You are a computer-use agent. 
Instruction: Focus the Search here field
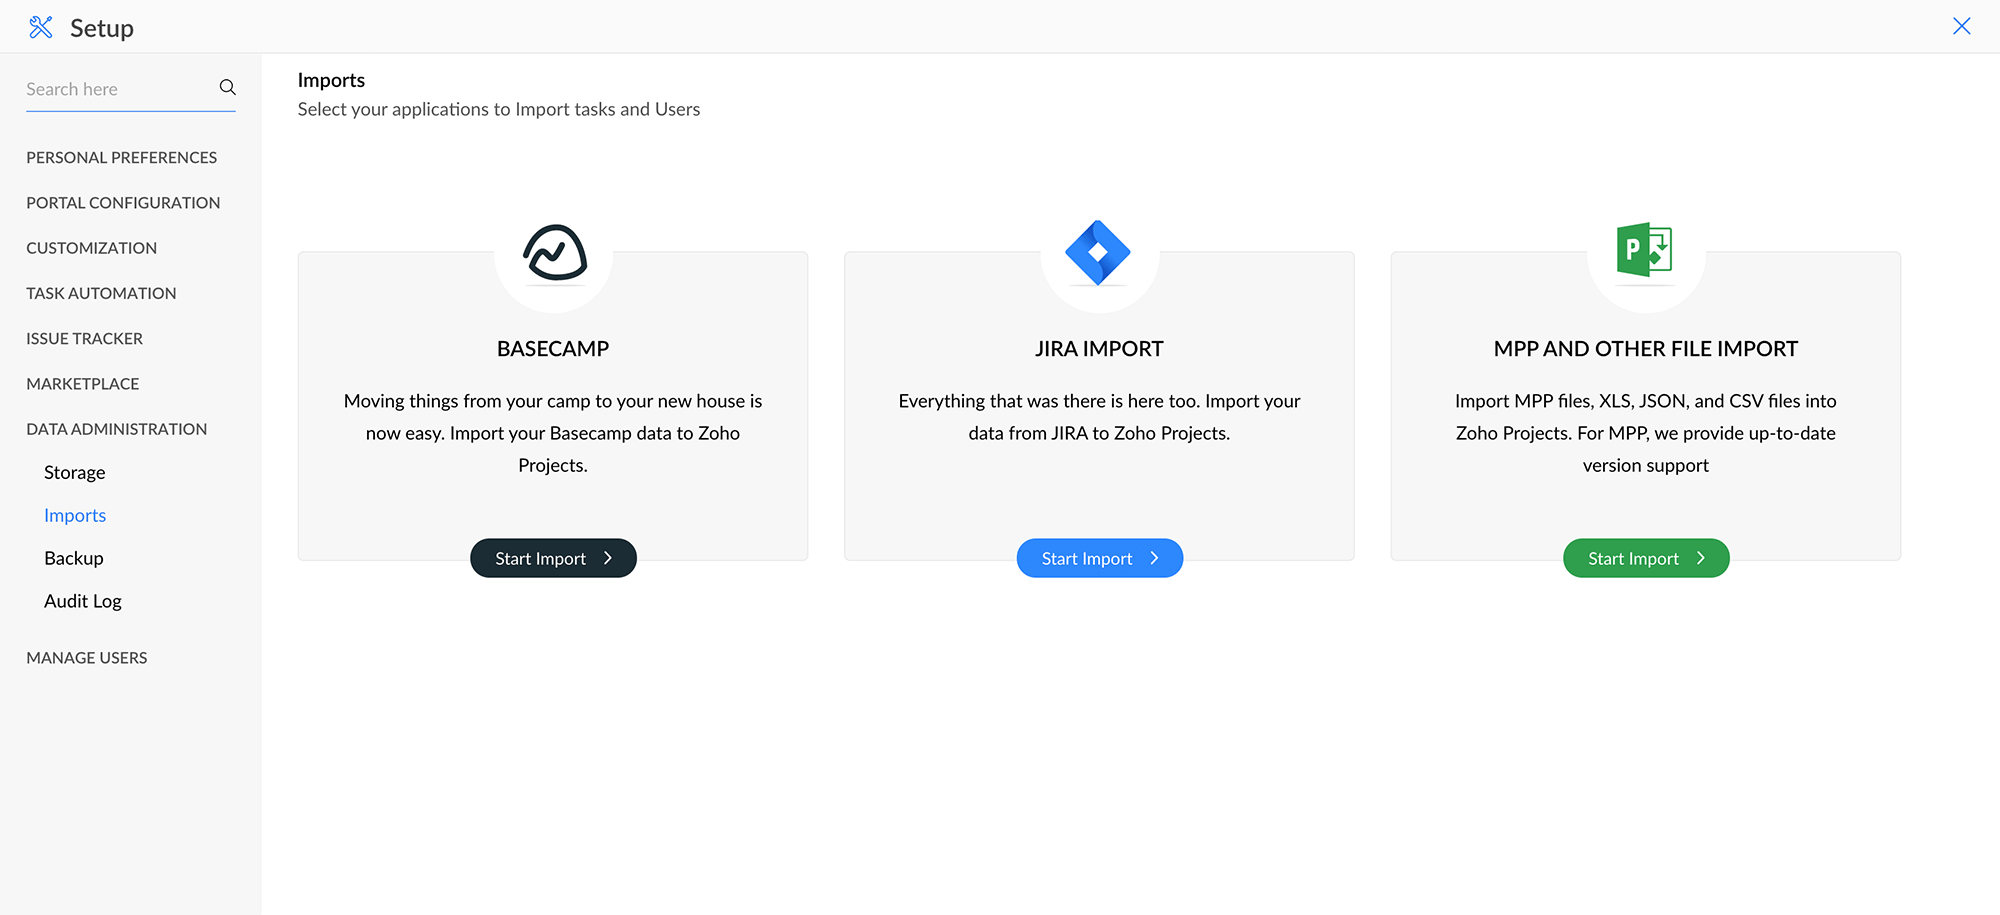point(118,89)
